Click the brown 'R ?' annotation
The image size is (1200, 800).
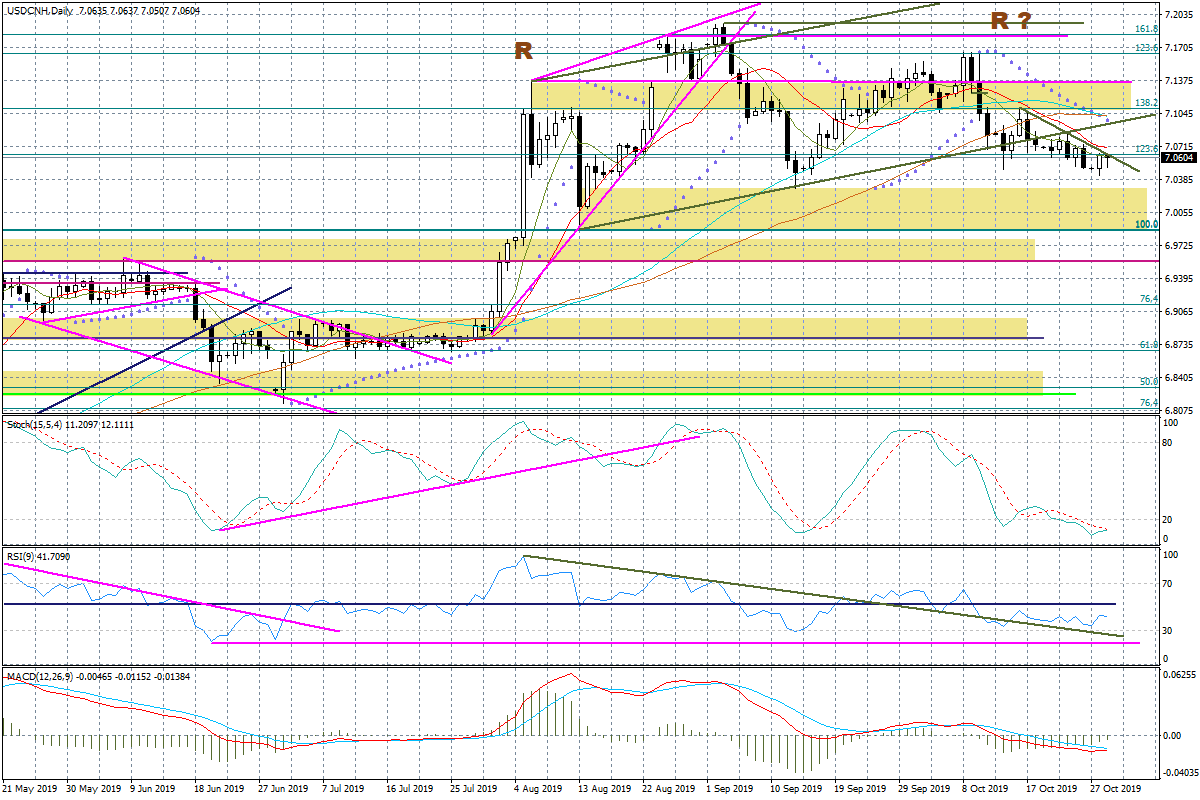(1010, 20)
